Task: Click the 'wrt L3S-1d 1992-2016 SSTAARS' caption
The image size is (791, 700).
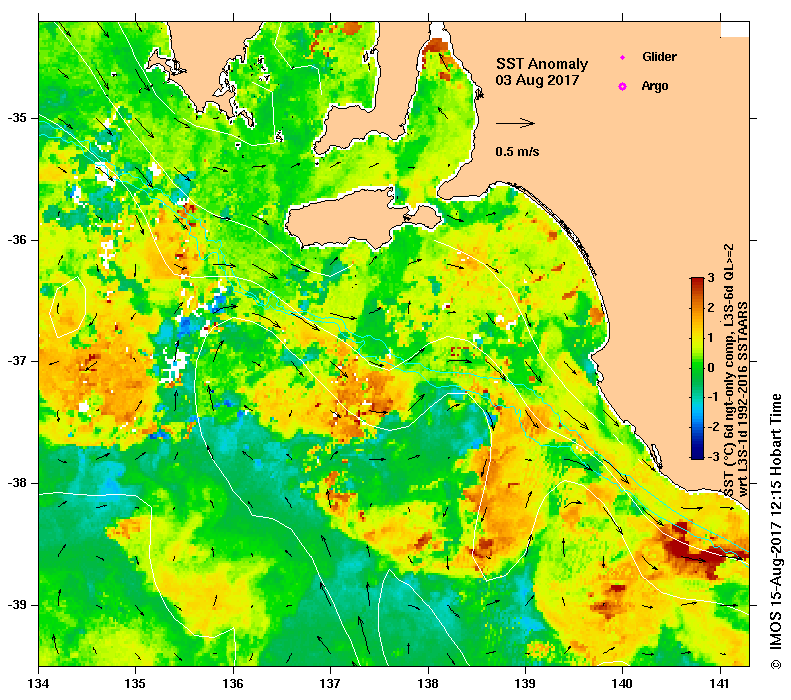Action: pos(743,399)
